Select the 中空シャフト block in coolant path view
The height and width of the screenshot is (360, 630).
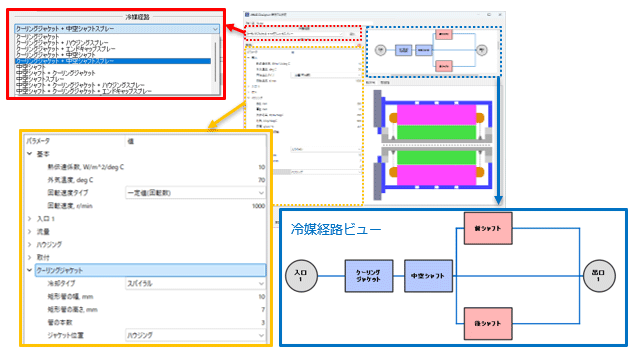428,276
